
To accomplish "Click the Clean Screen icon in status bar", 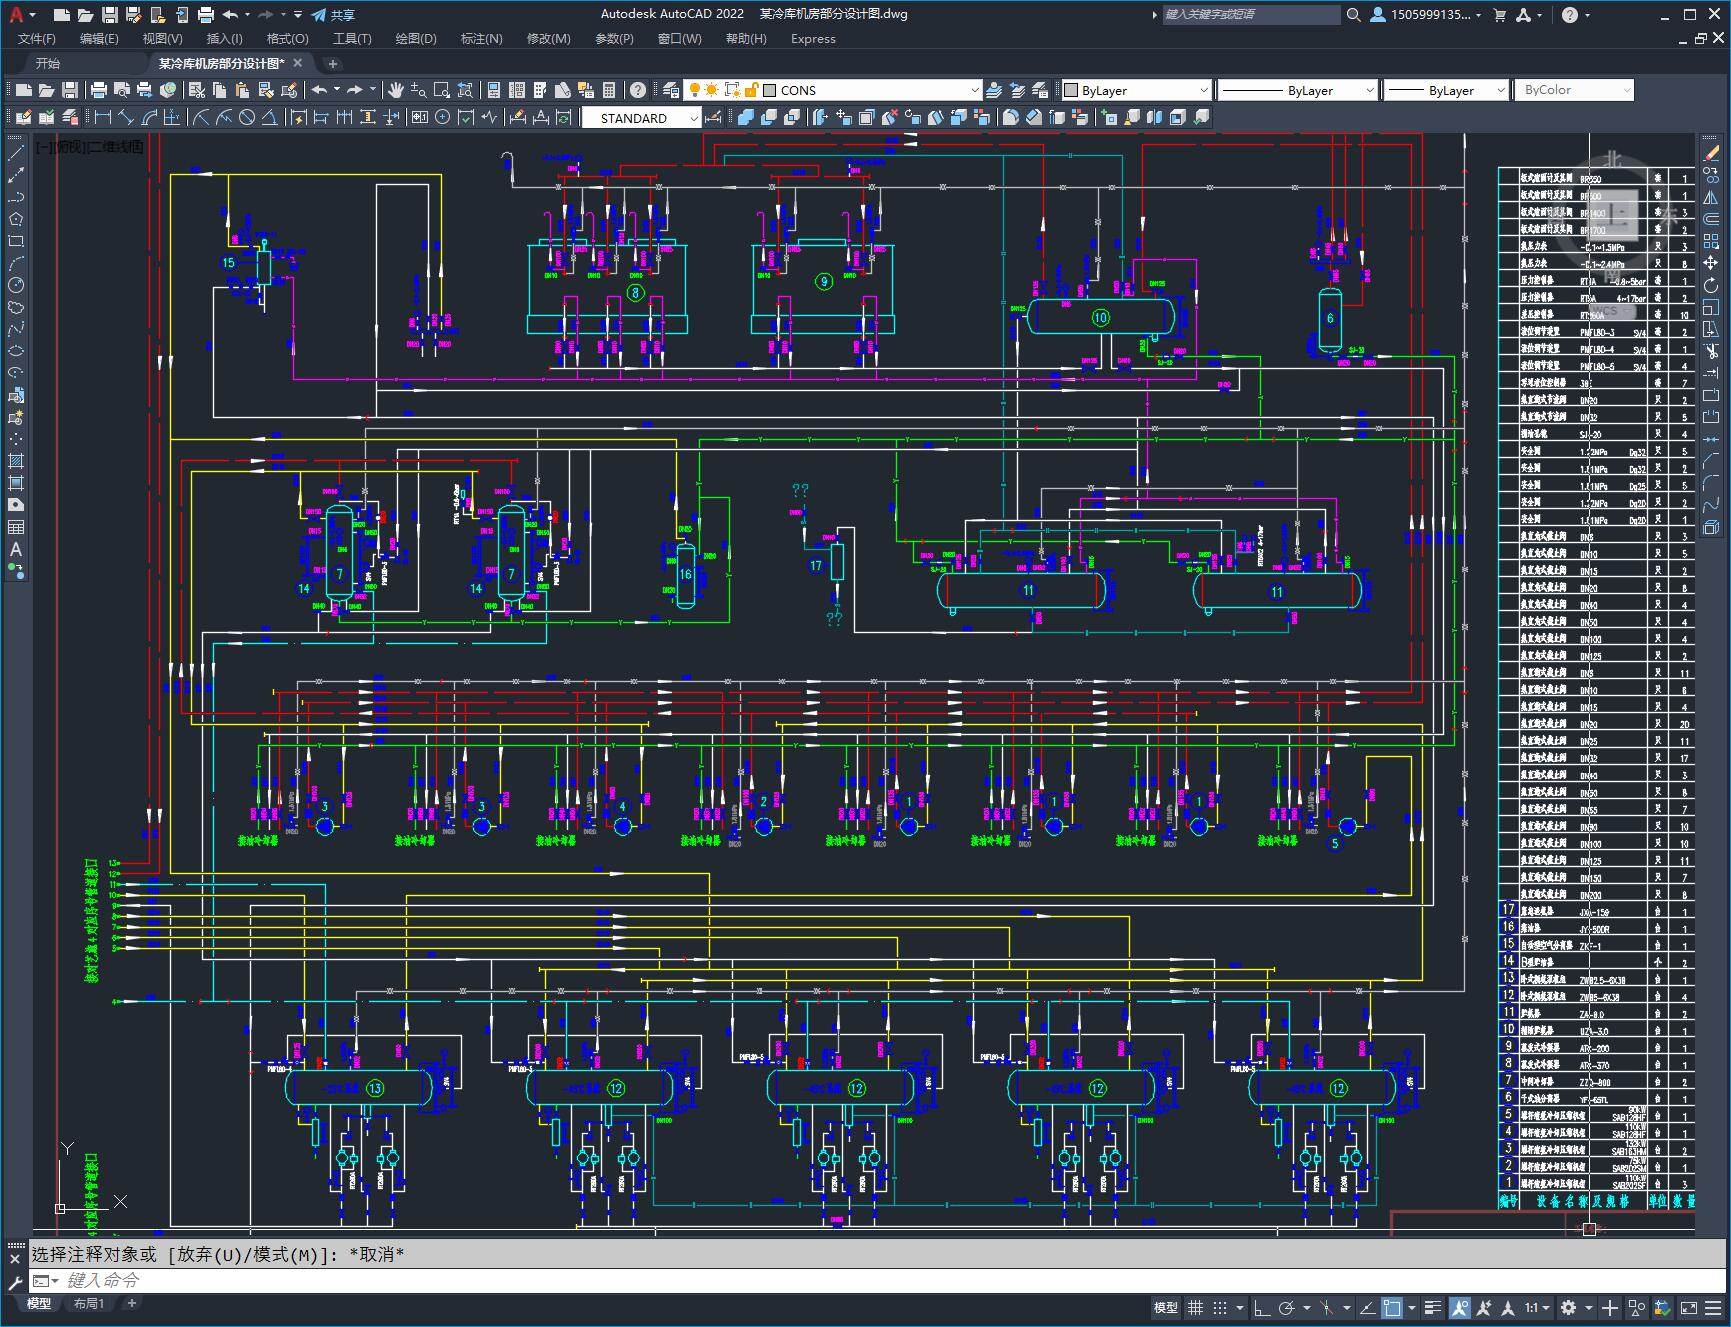I will click(x=1689, y=1307).
